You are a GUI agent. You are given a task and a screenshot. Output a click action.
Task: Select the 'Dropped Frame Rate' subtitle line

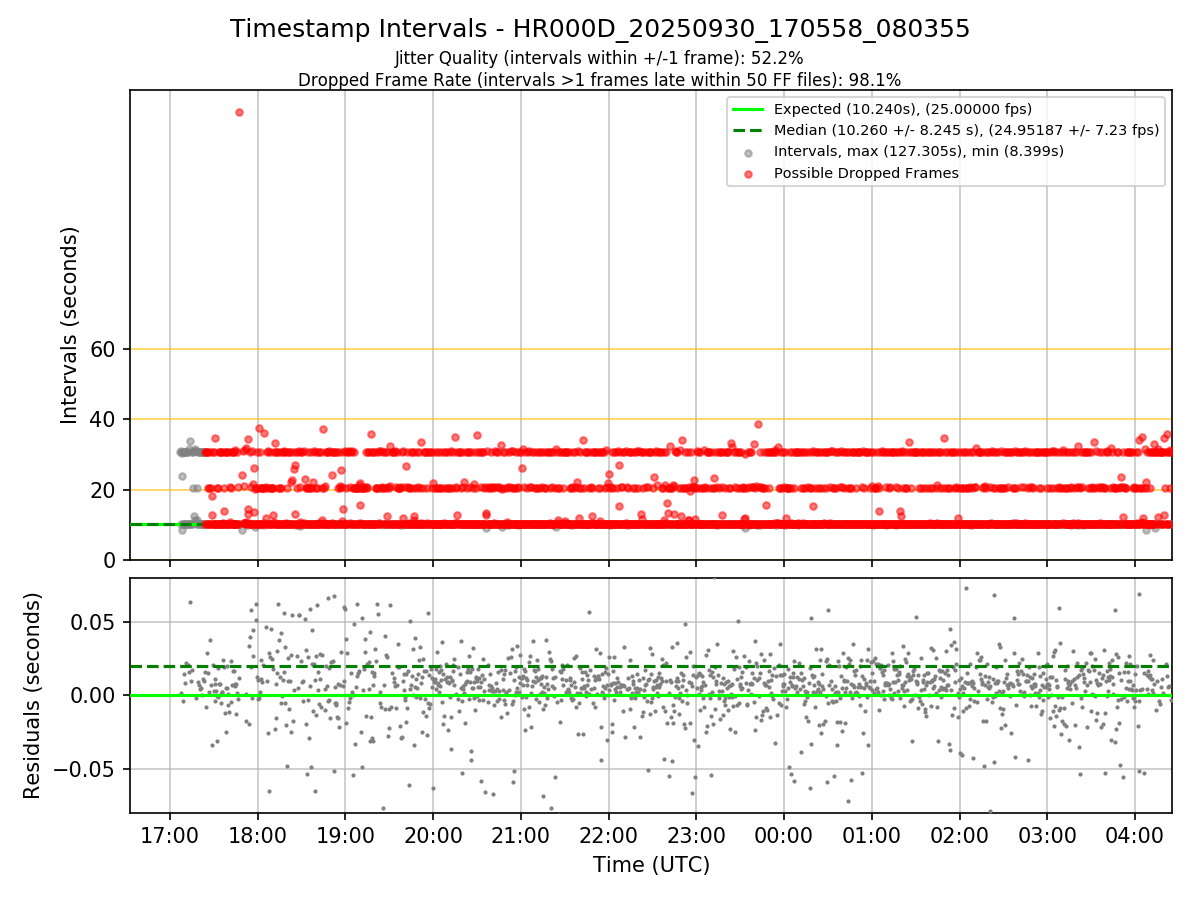[600, 80]
